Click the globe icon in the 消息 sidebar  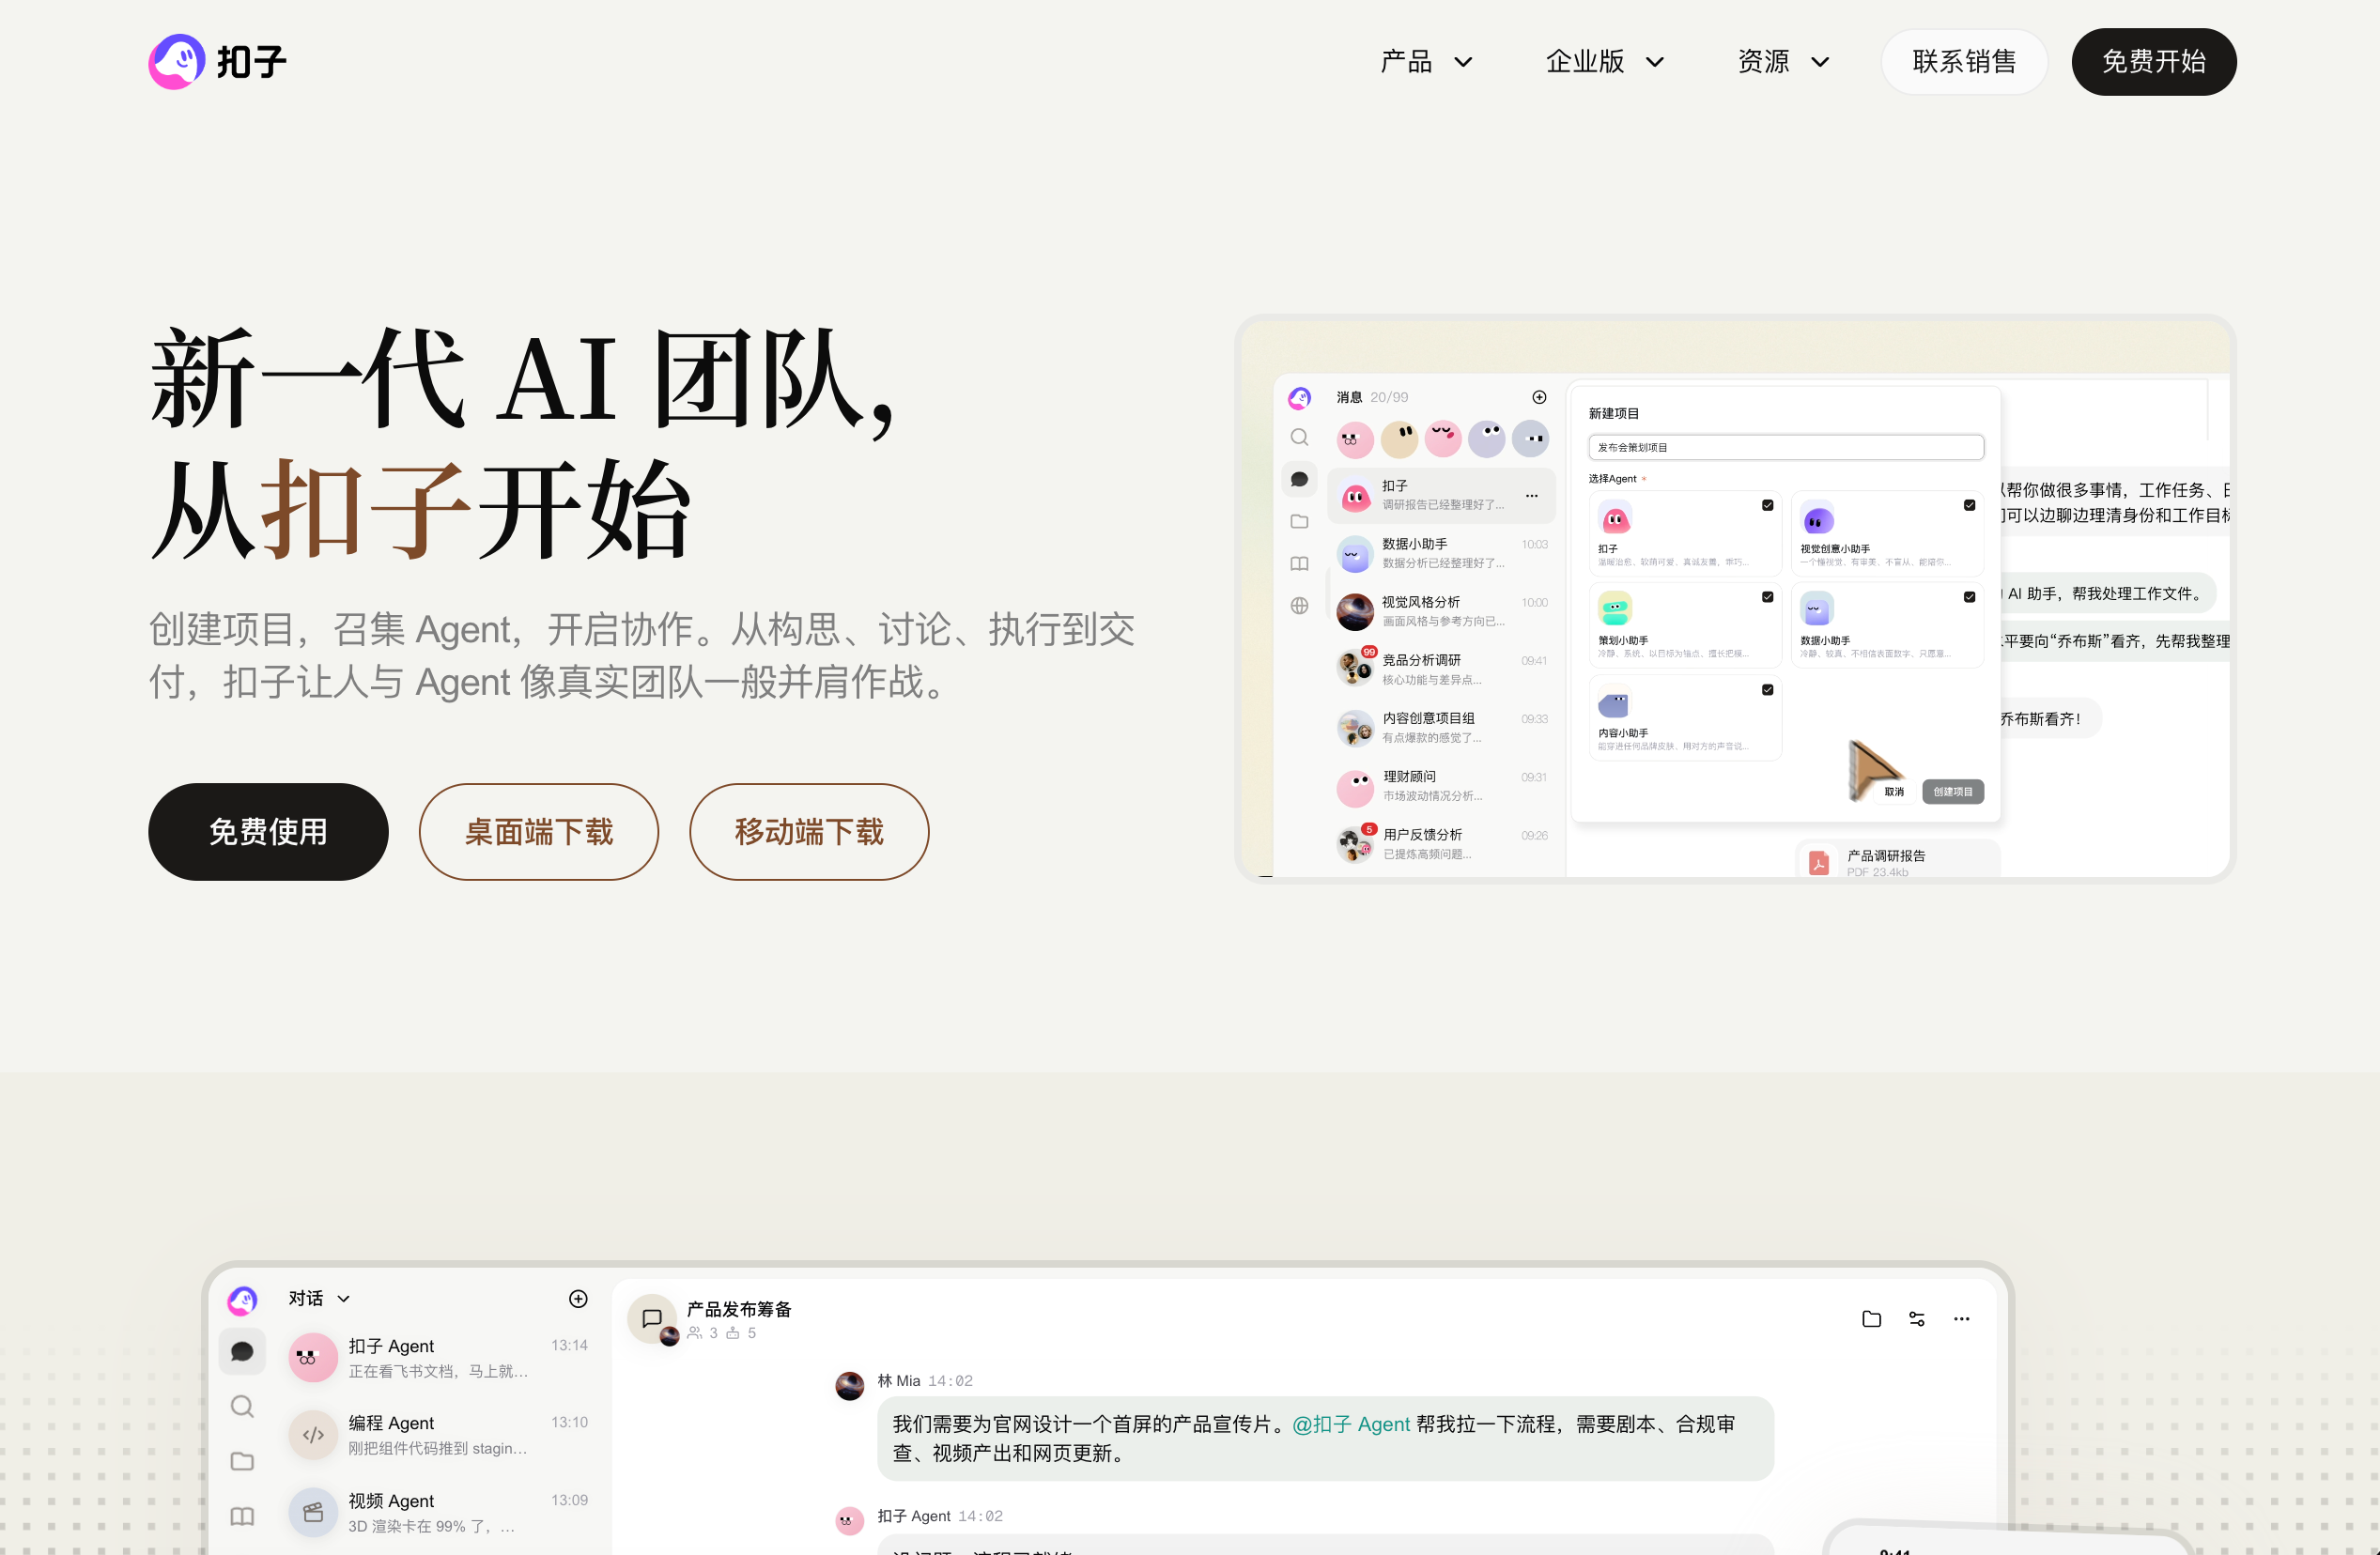coord(1299,605)
